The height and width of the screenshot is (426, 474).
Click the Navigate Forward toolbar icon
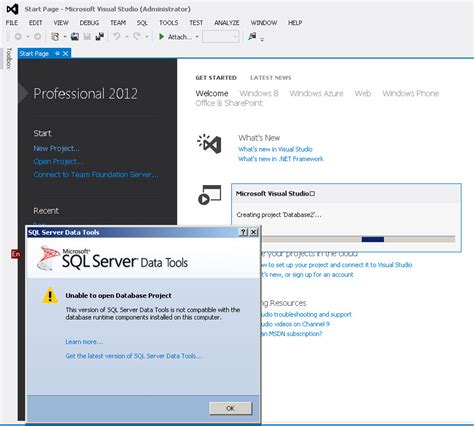click(38, 37)
